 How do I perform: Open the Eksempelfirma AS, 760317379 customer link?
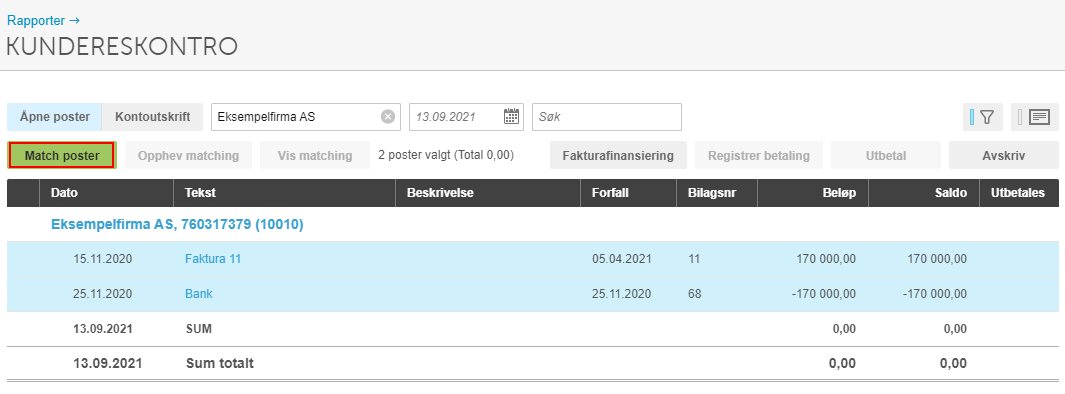[177, 224]
